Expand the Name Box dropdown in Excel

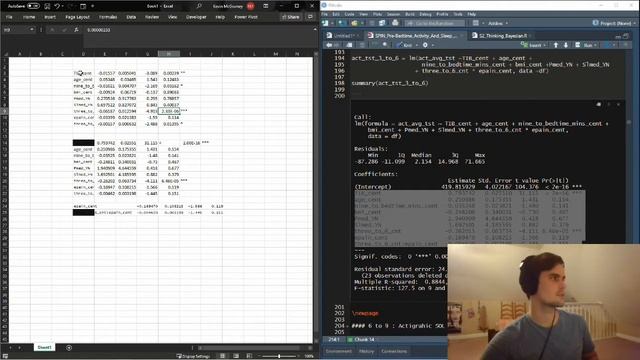pos(31,30)
